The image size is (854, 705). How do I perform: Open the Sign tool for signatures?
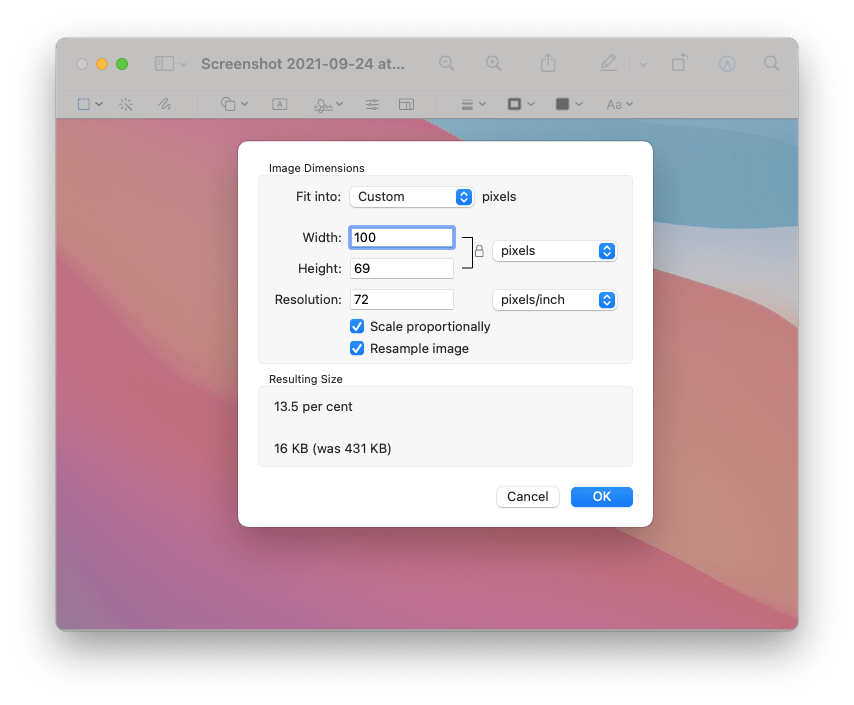tap(322, 104)
